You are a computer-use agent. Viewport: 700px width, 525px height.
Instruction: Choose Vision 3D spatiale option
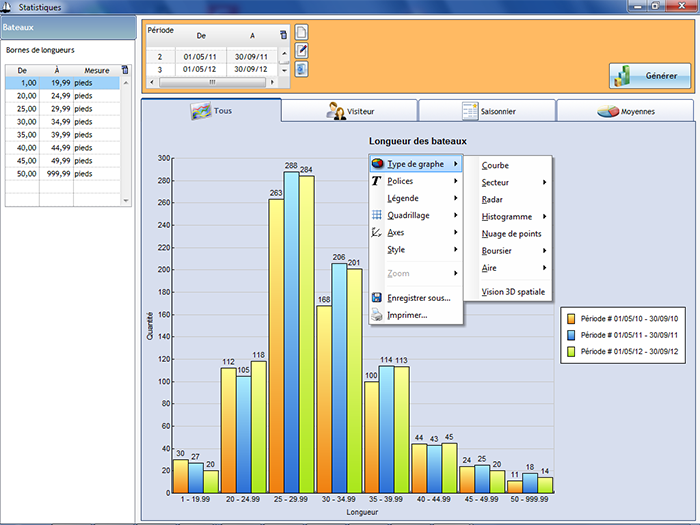click(x=514, y=292)
